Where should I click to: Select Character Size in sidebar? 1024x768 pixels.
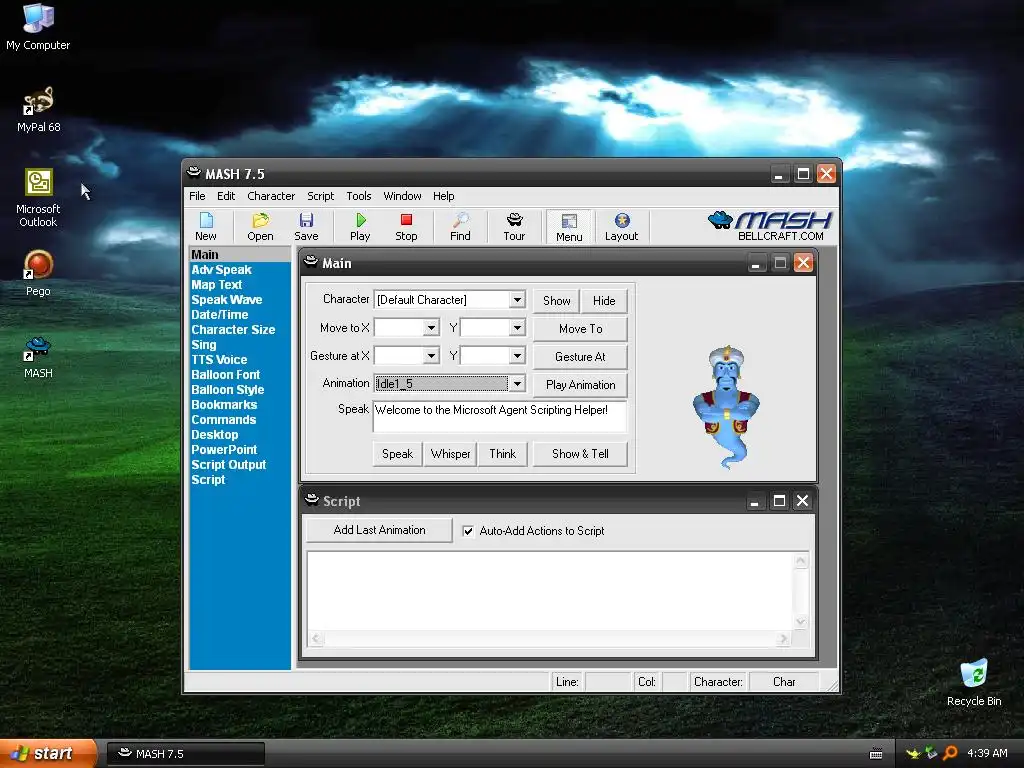(233, 330)
